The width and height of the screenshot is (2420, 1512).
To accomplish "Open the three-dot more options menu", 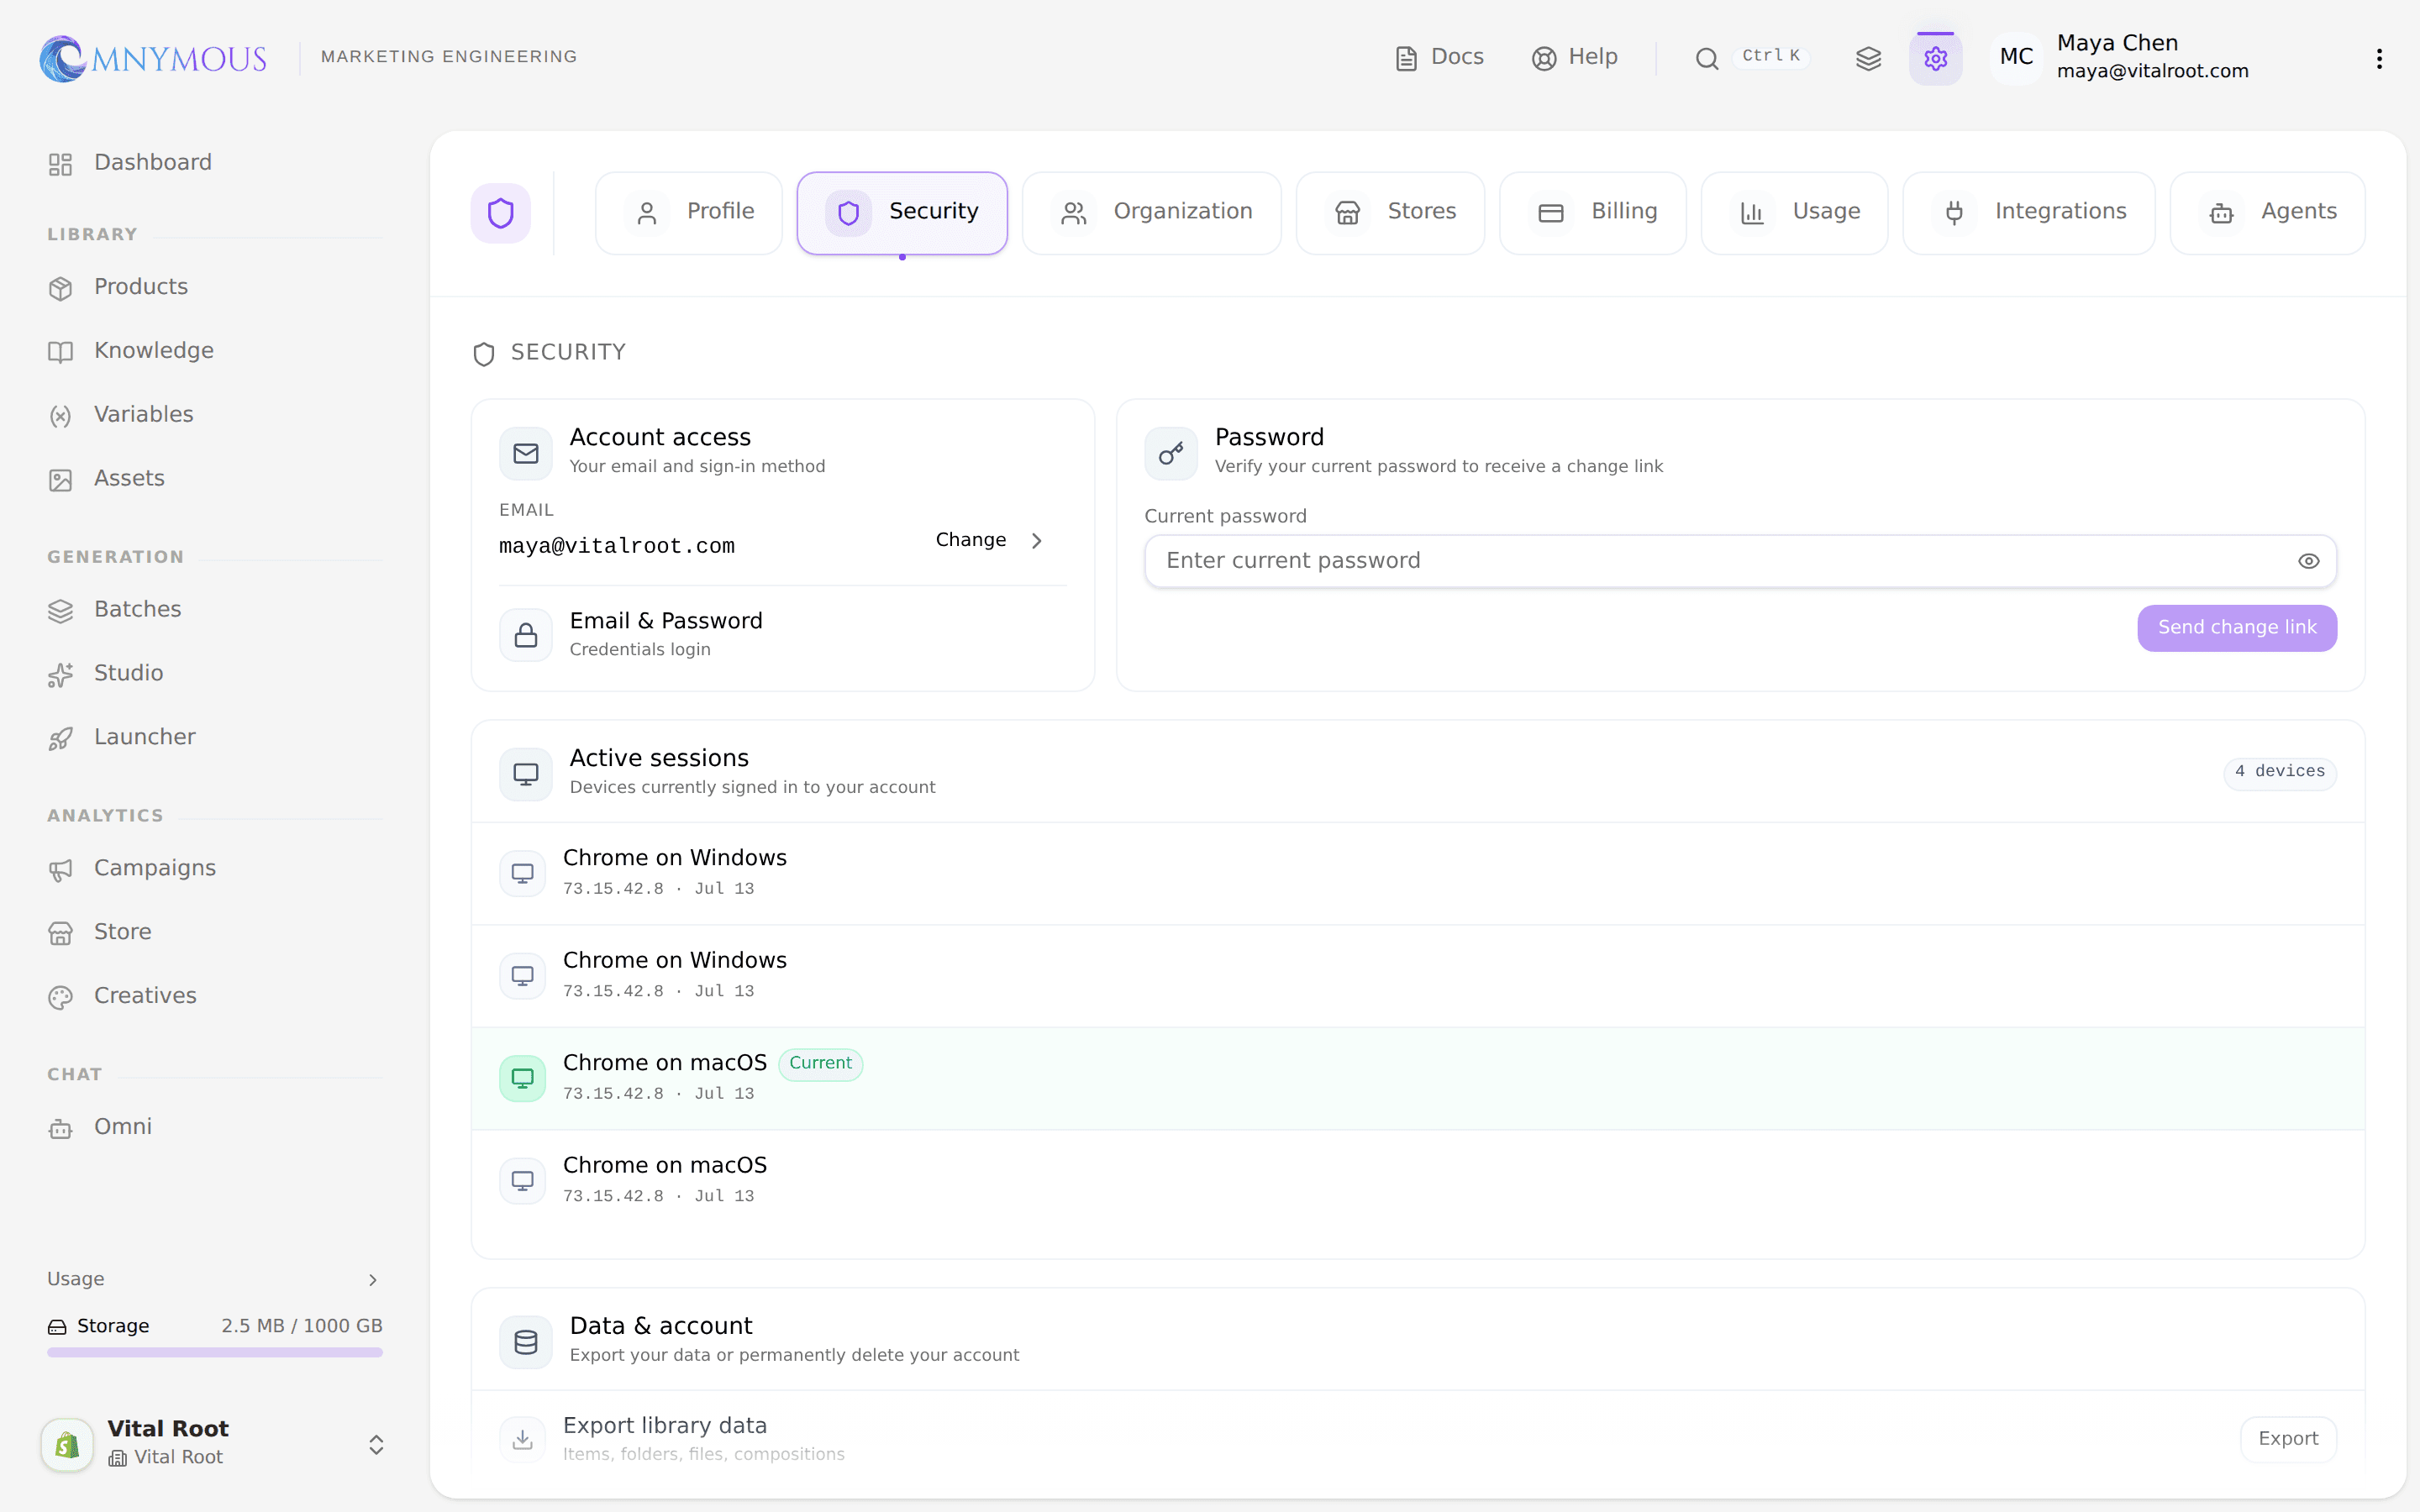I will (2379, 58).
